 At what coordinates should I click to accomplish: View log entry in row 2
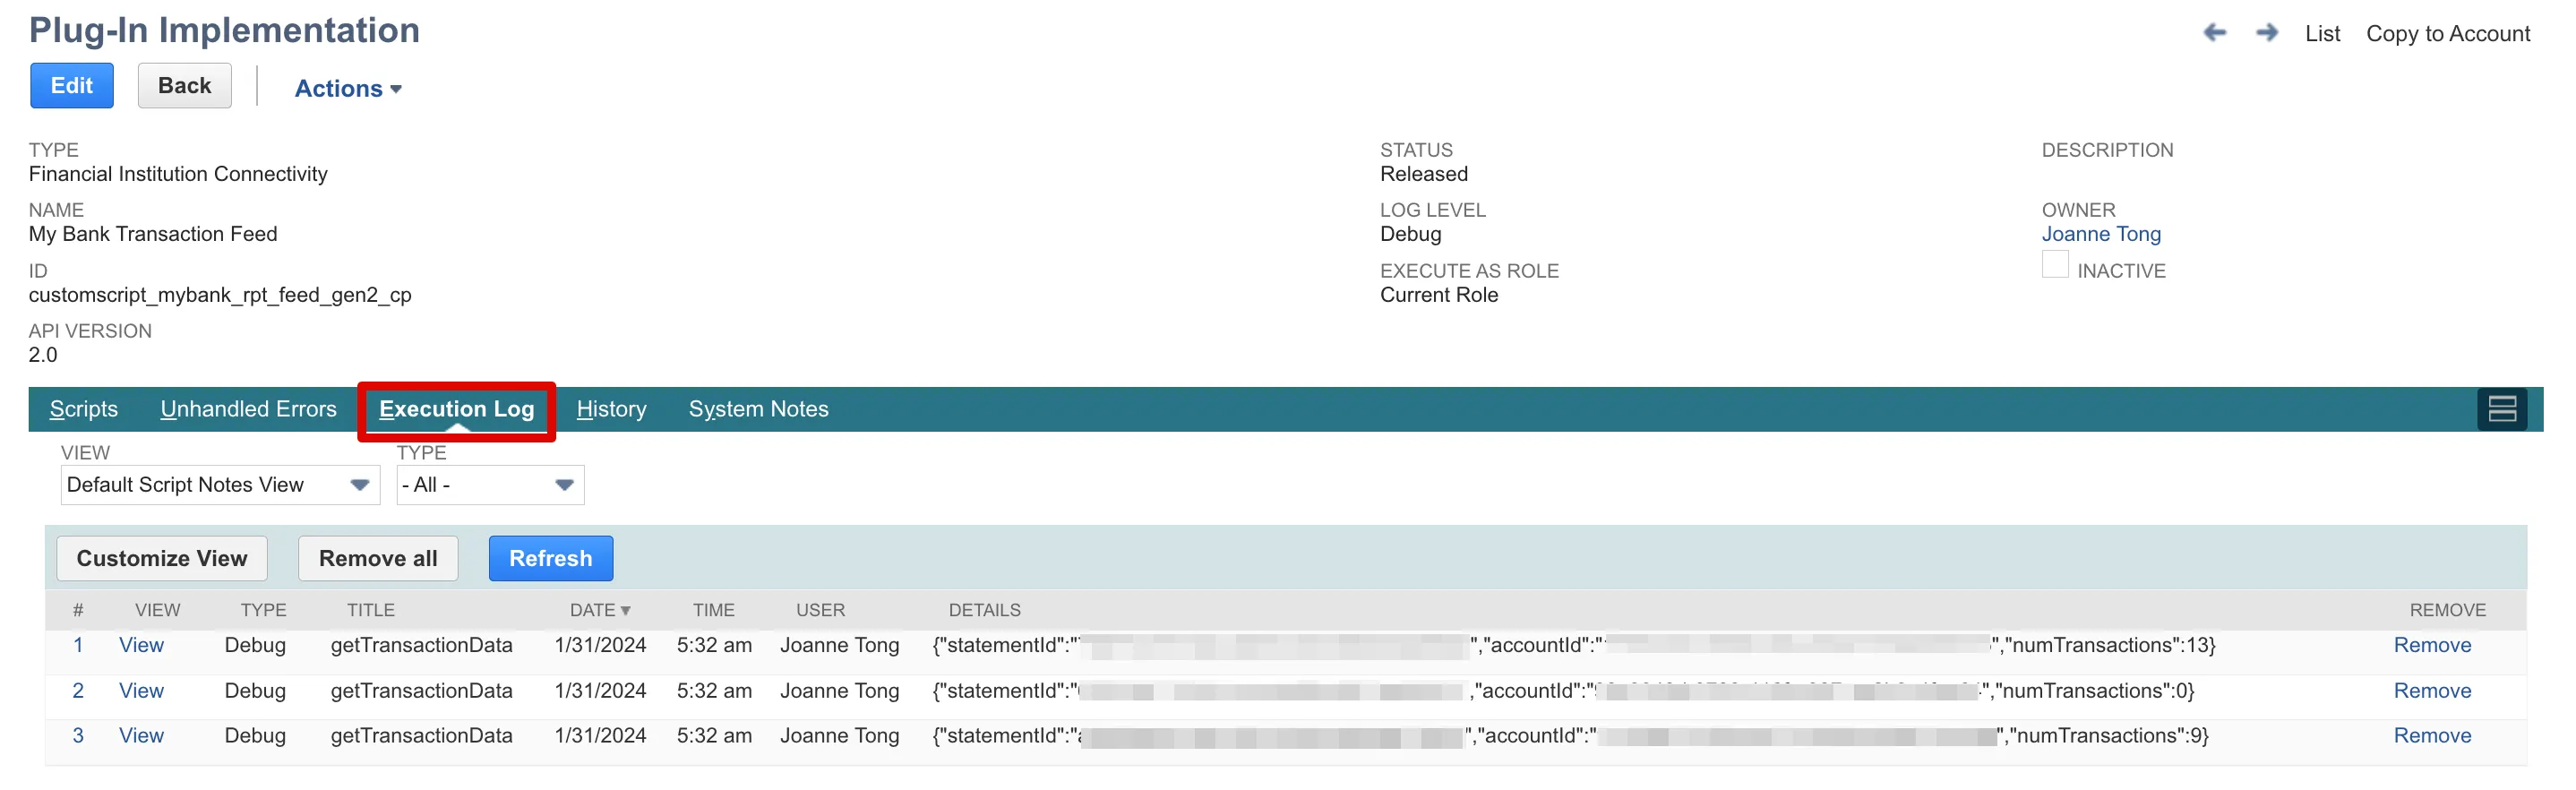click(x=141, y=691)
